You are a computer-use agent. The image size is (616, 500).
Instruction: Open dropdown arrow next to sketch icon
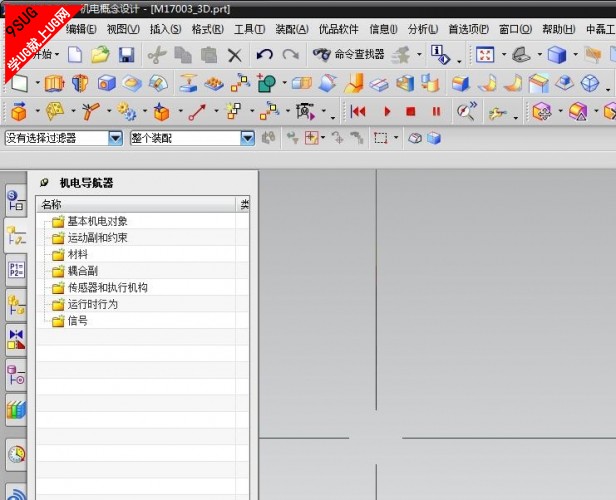click(x=38, y=83)
